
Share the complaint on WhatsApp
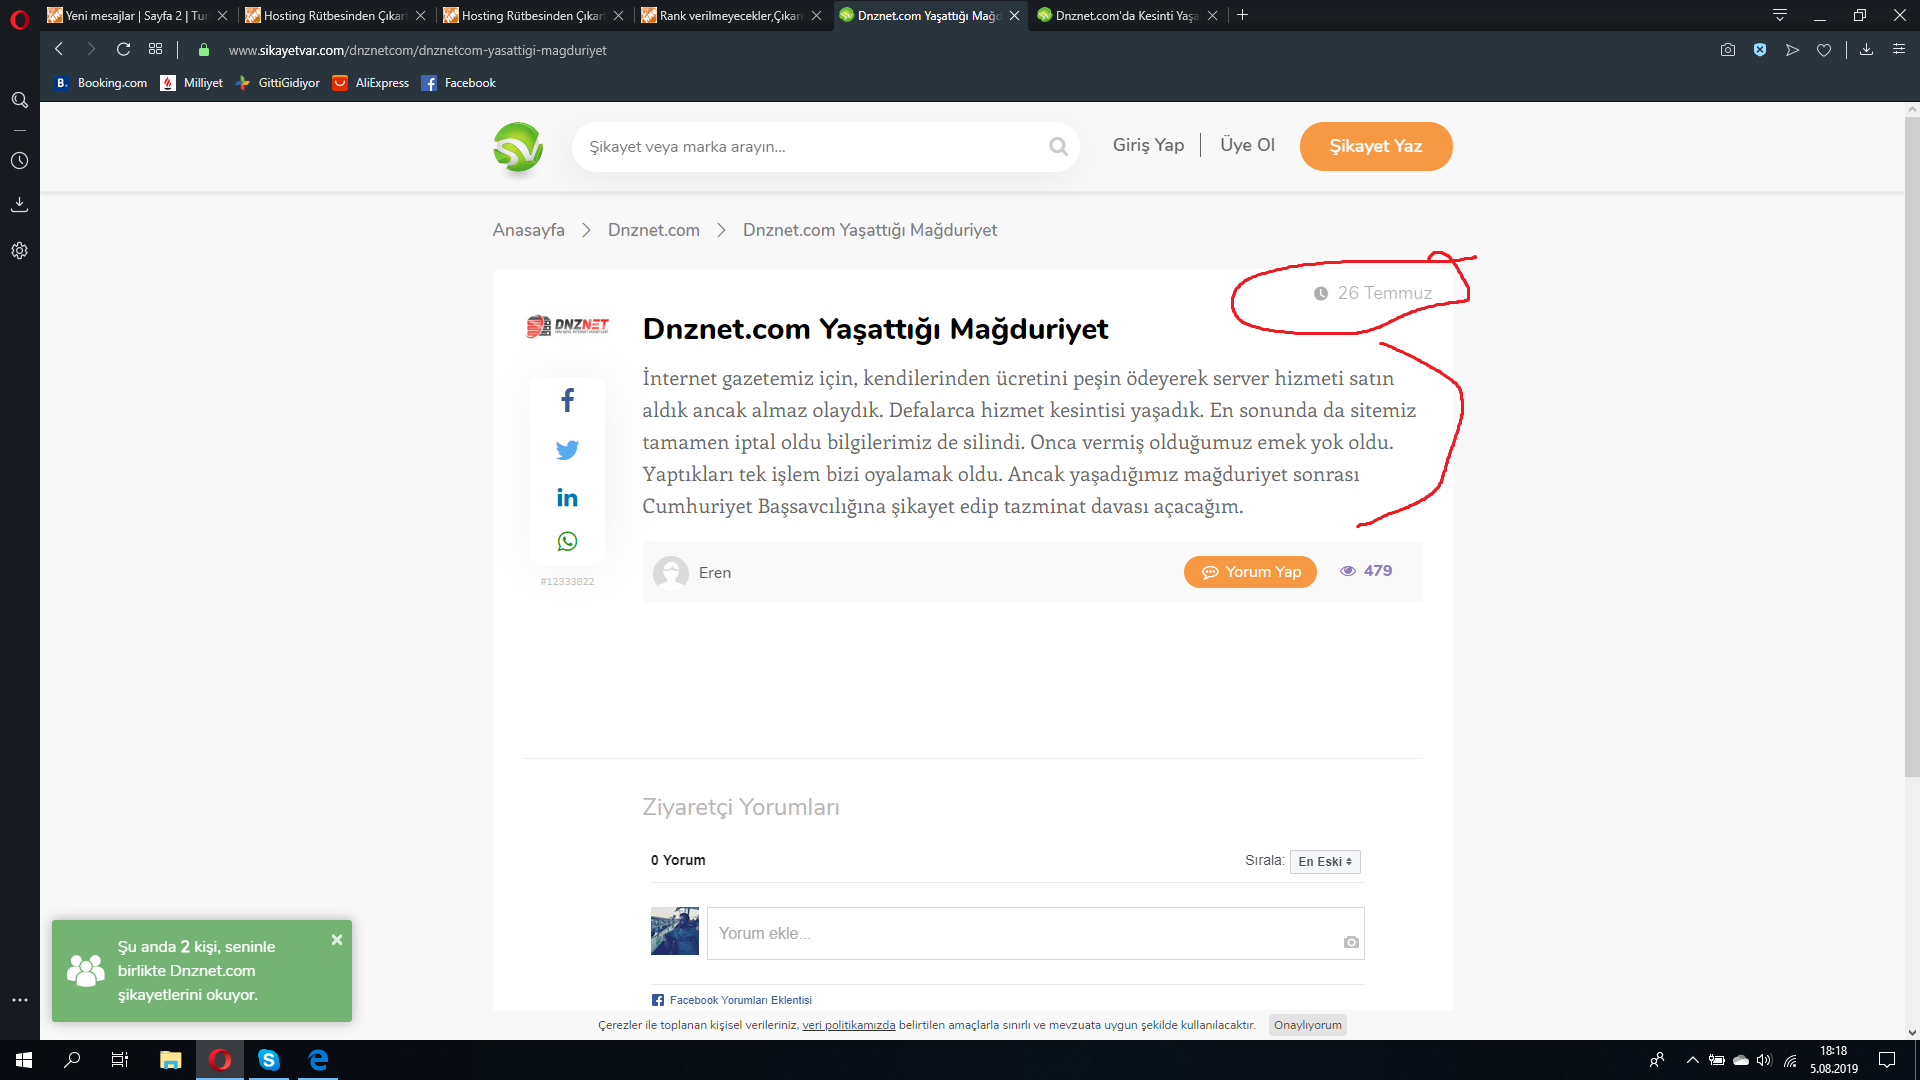click(567, 541)
